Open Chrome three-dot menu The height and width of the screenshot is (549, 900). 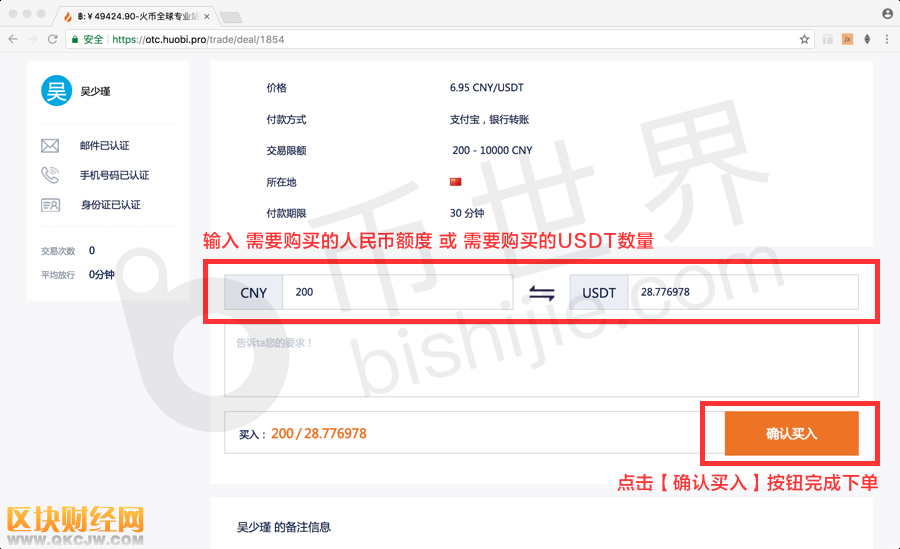(x=887, y=39)
